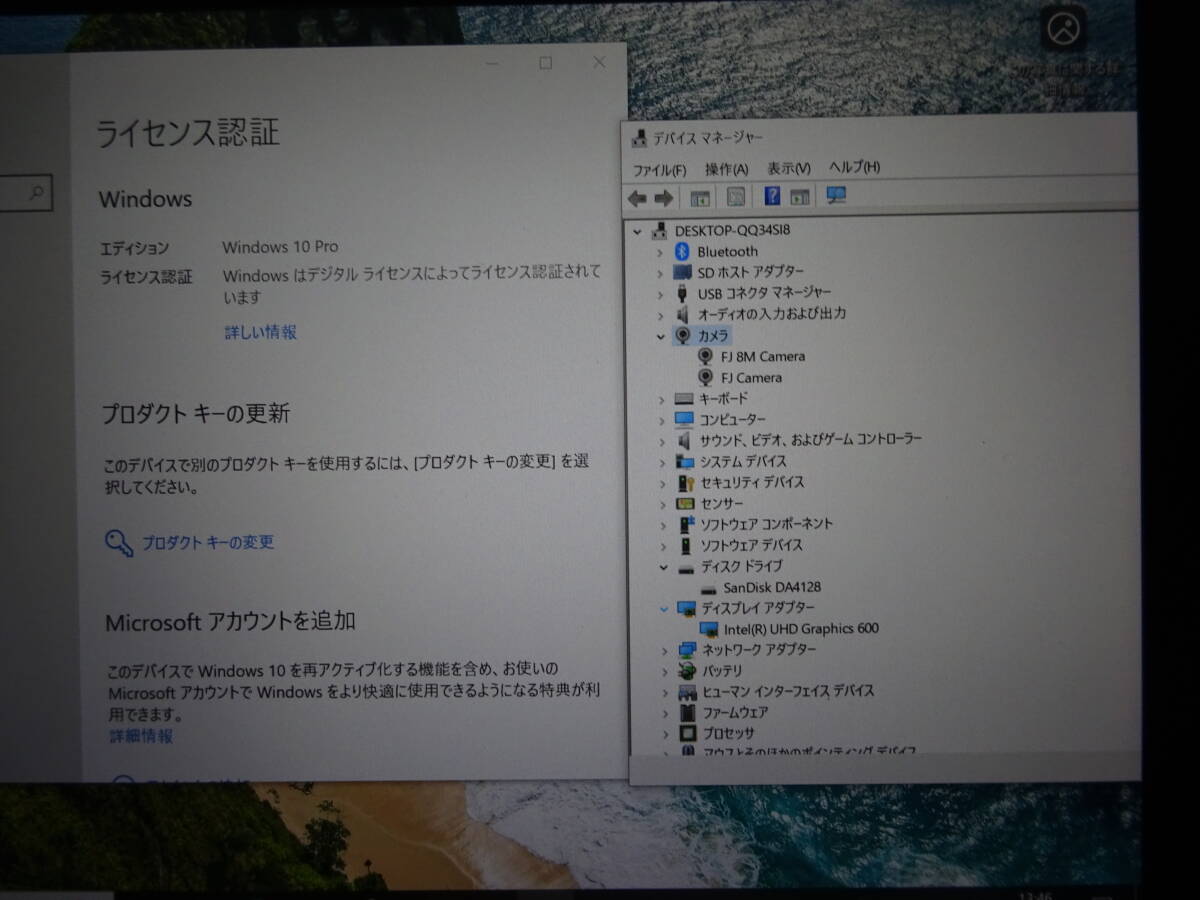Image resolution: width=1200 pixels, height=900 pixels.
Task: Open the ファイル(F) menu
Action: pyautogui.click(x=659, y=169)
